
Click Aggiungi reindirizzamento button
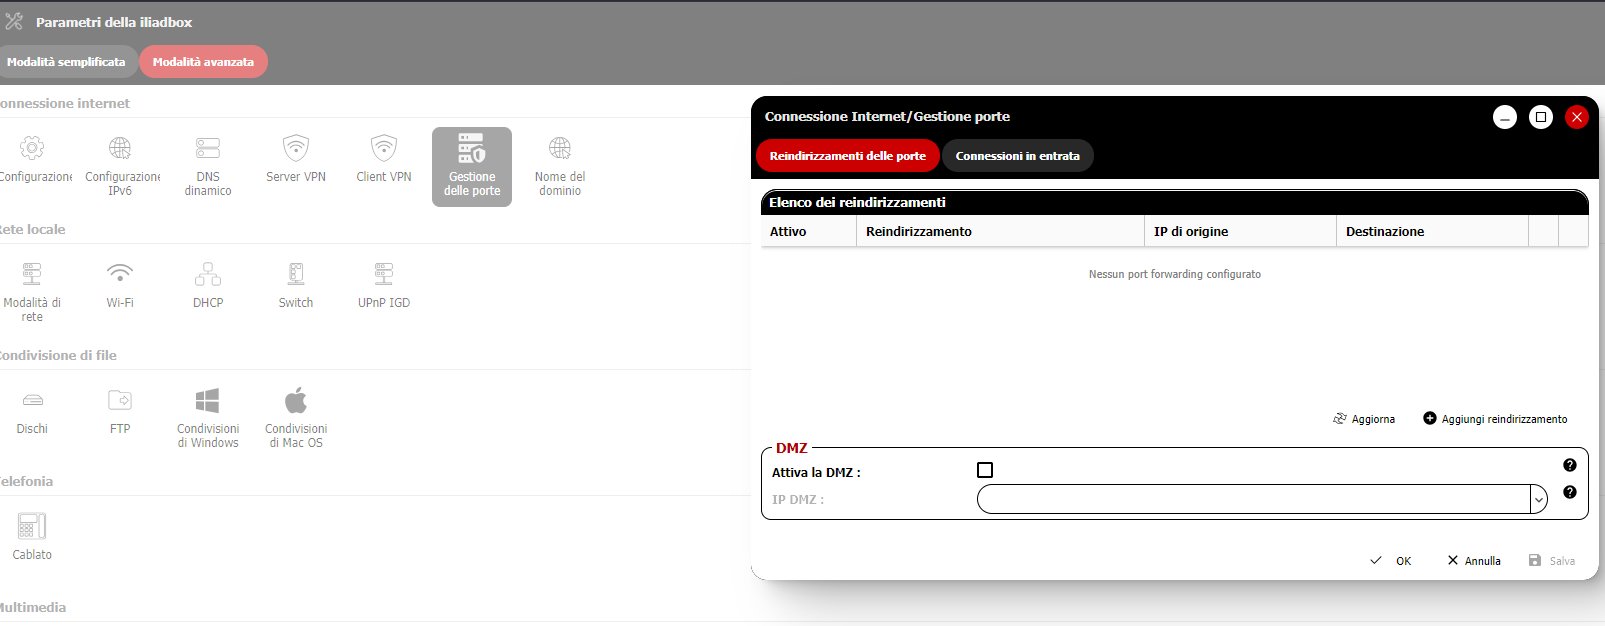click(x=1495, y=419)
